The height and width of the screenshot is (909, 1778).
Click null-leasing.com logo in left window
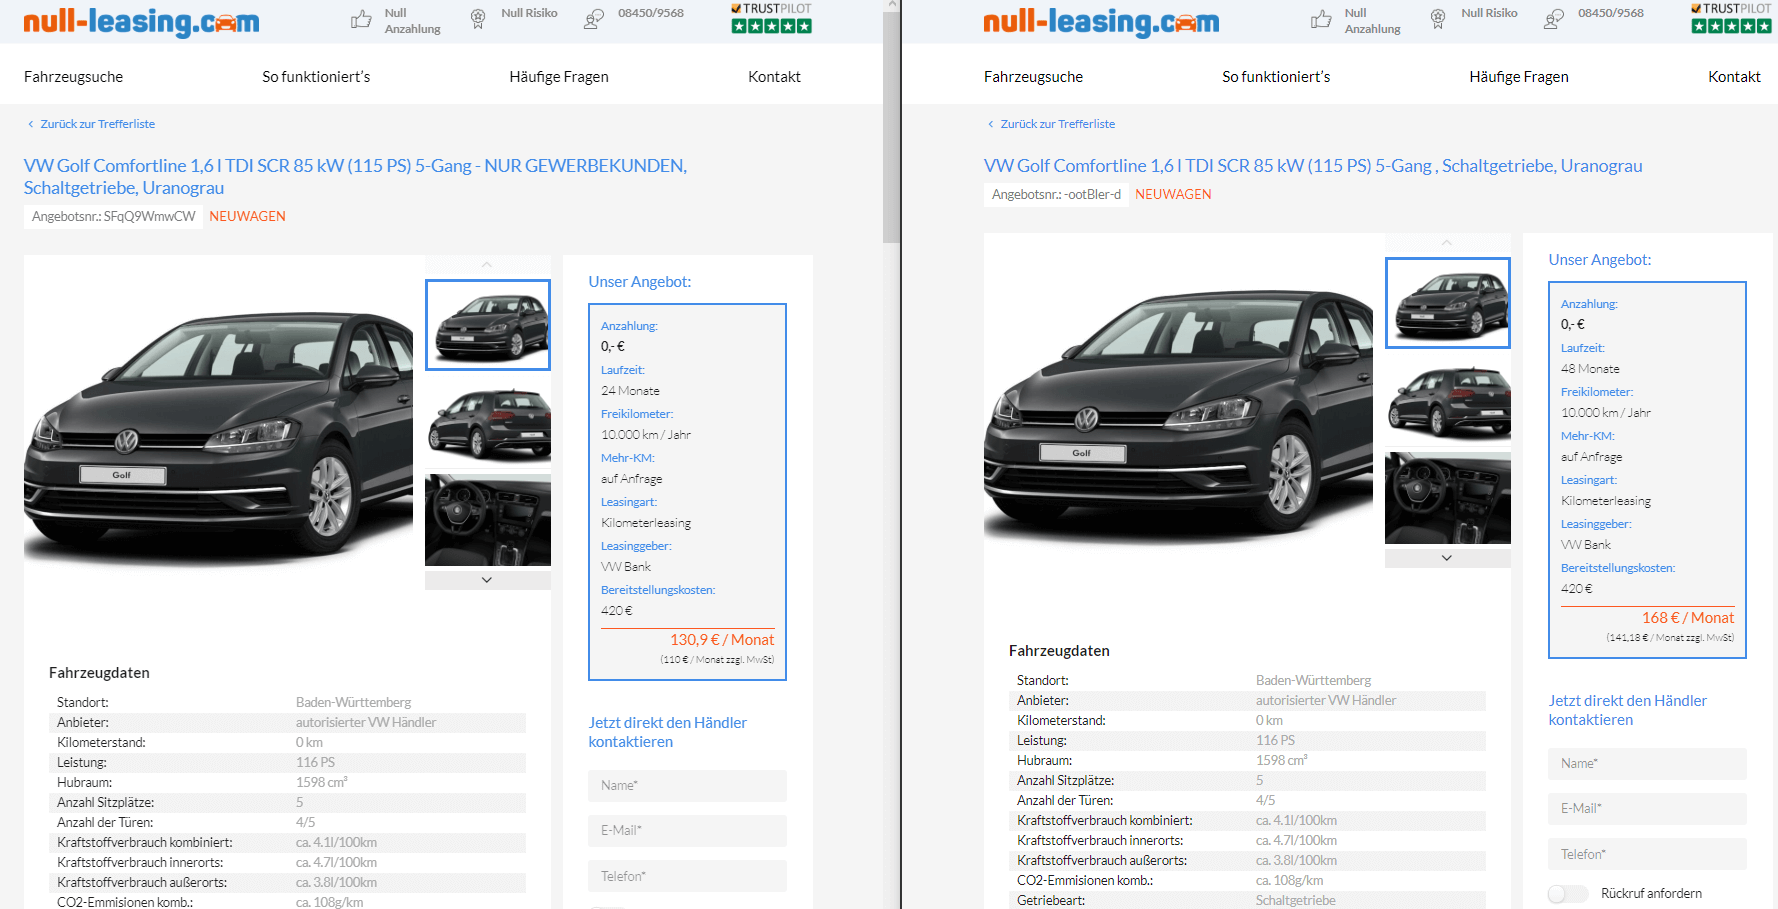coord(141,21)
